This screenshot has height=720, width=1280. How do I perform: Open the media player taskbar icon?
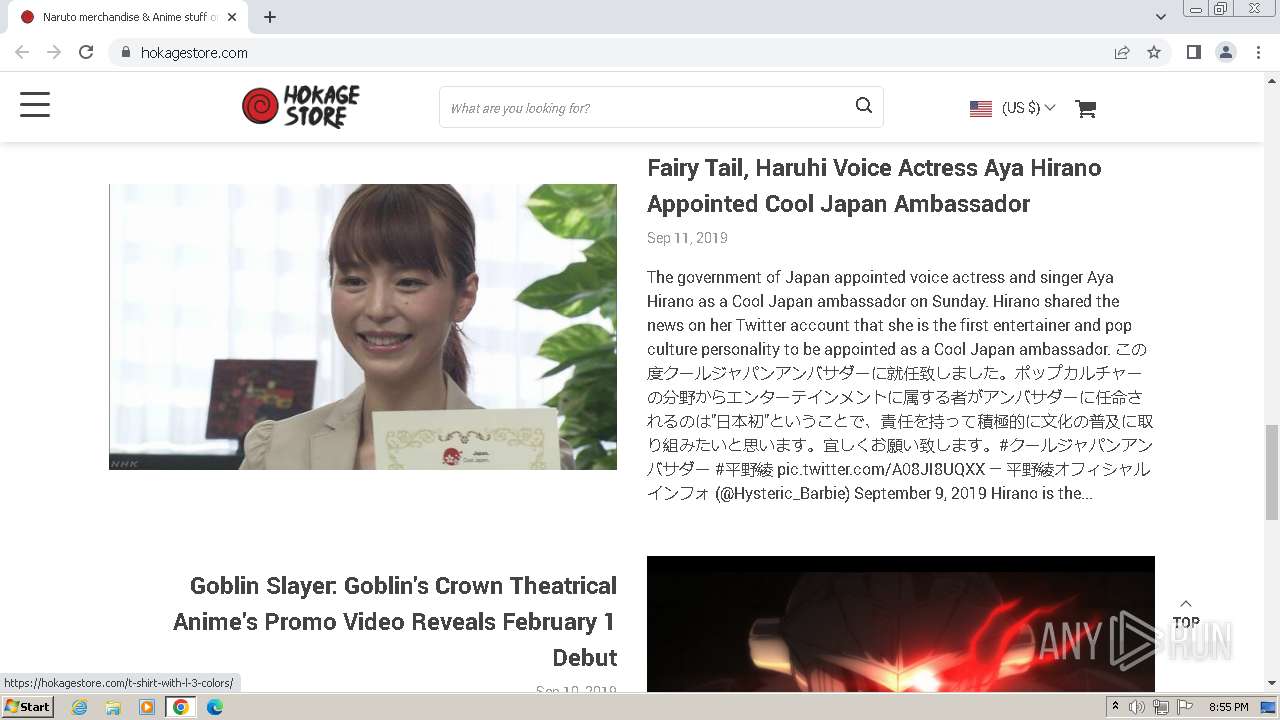(147, 707)
